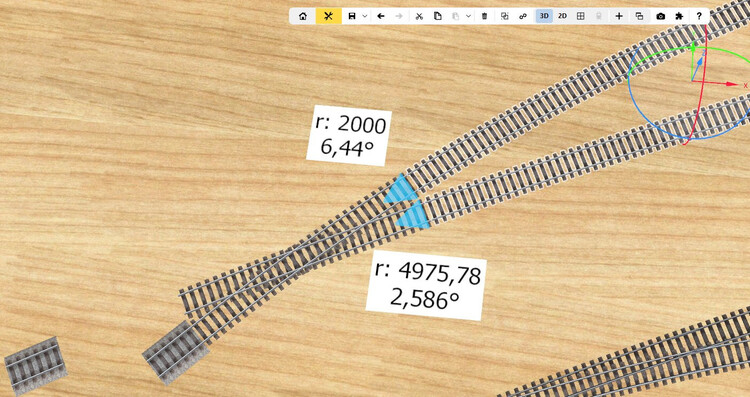Click the link objects chain icon

pyautogui.click(x=523, y=16)
